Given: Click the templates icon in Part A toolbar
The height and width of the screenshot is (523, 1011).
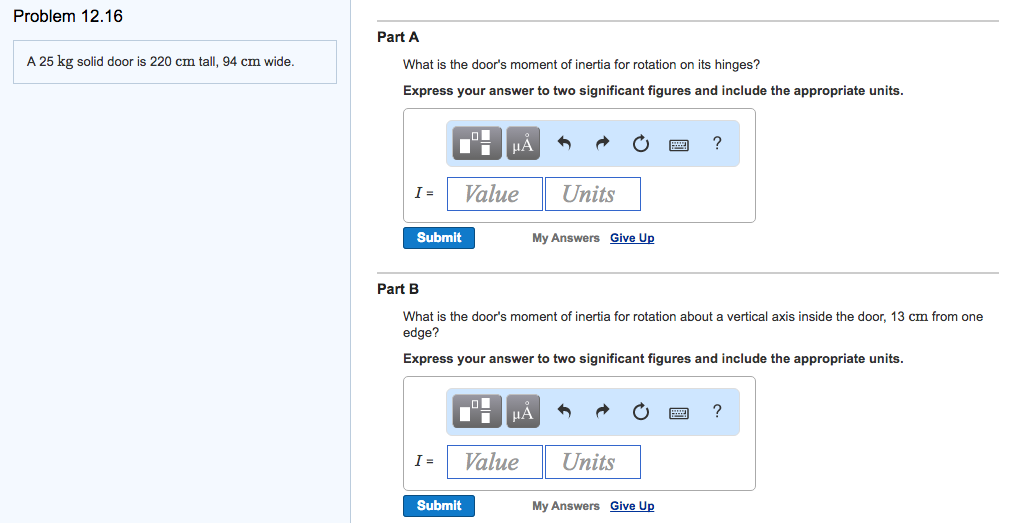Looking at the screenshot, I should point(477,144).
